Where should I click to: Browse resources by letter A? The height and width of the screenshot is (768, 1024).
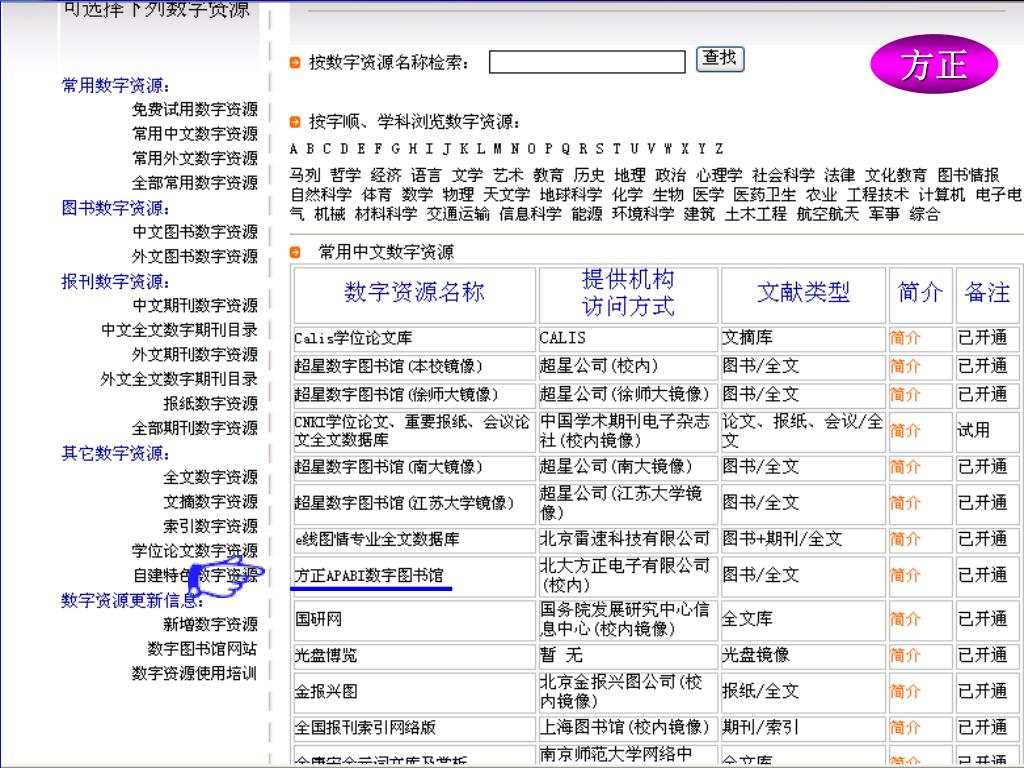[294, 149]
